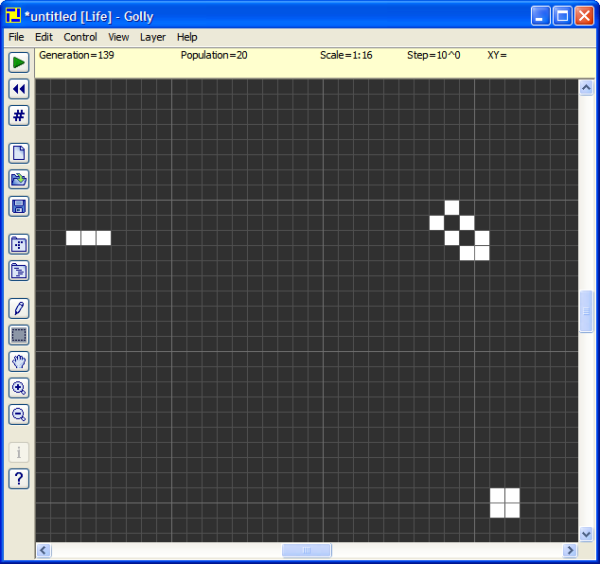Viewport: 600px width, 564px height.
Task: Expand the View menu
Action: (119, 37)
